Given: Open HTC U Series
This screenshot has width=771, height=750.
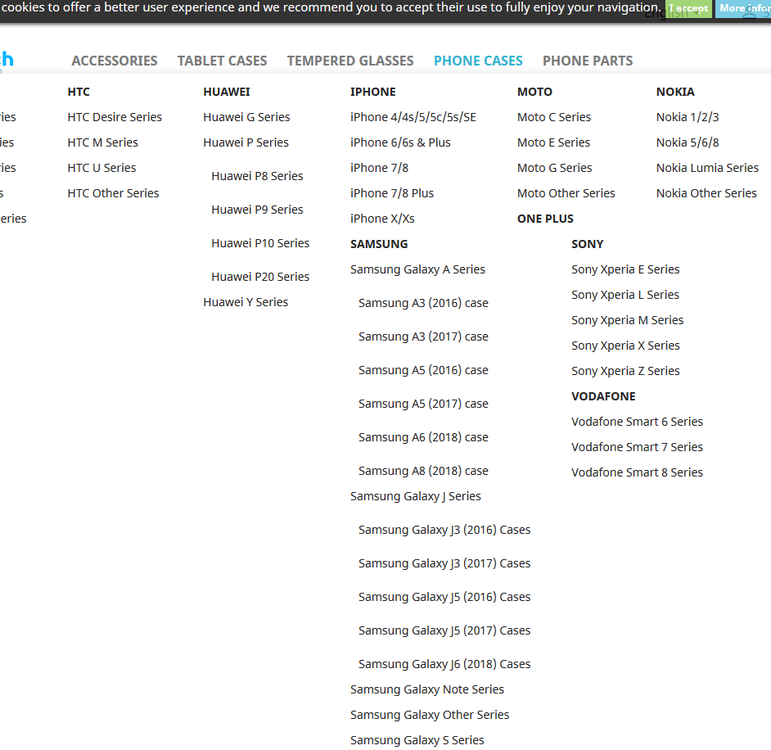Looking at the screenshot, I should (102, 168).
